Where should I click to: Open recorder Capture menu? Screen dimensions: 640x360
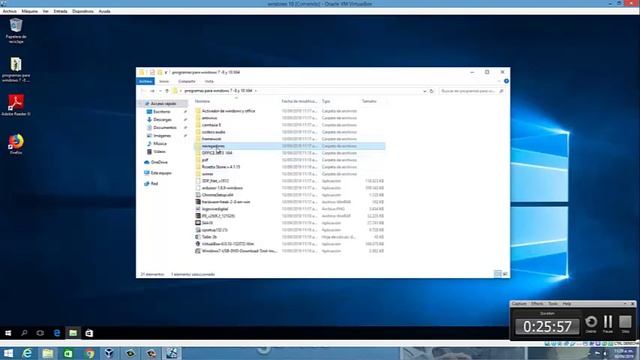click(519, 304)
